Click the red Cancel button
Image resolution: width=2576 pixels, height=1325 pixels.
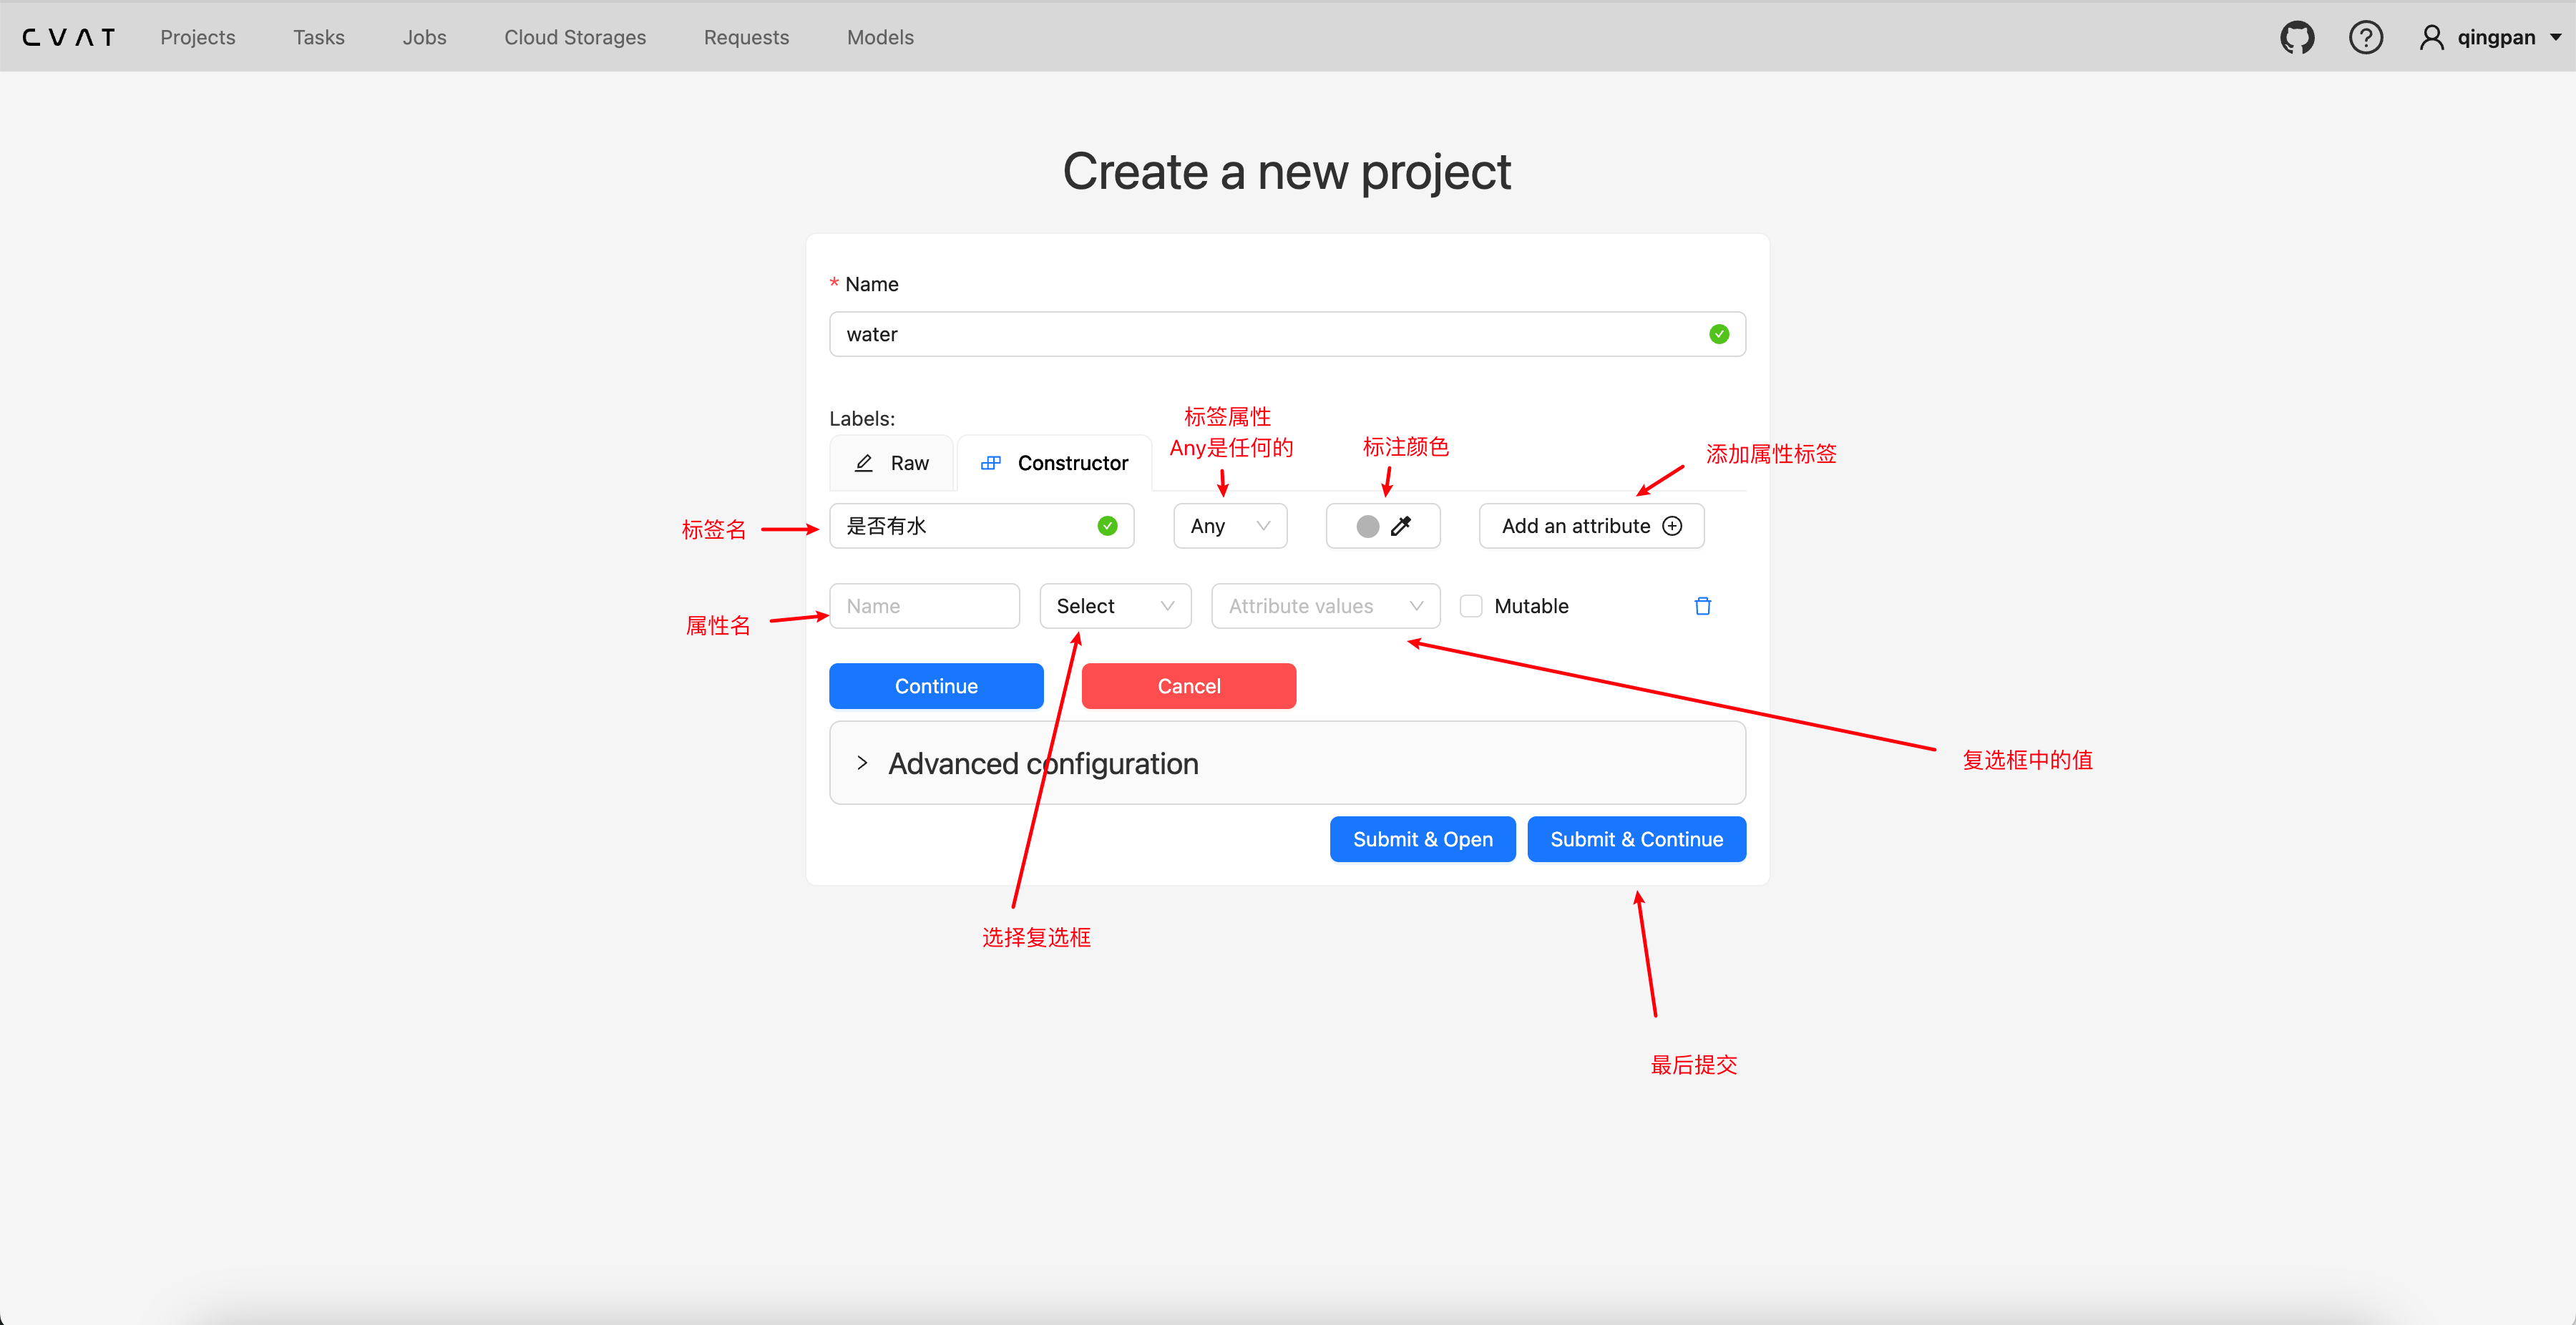(1188, 686)
